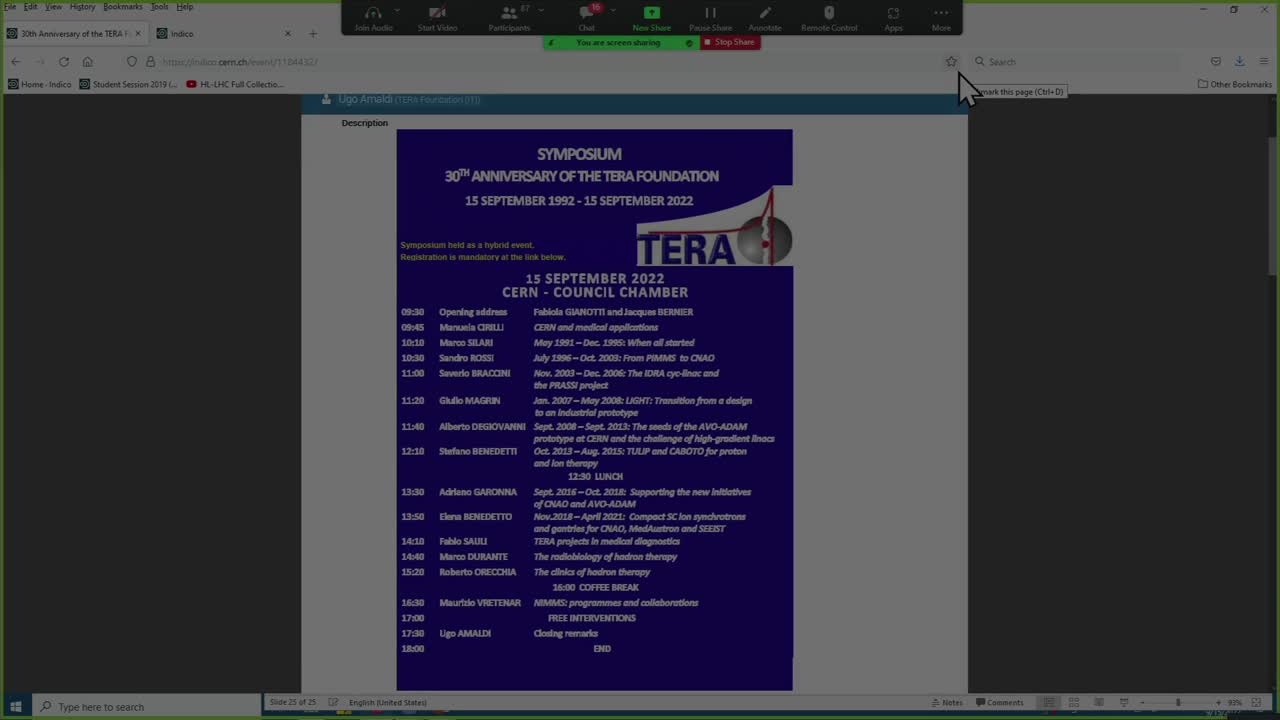Open the Zoom Participants panel
Viewport: 1280px width, 720px height.
[509, 18]
